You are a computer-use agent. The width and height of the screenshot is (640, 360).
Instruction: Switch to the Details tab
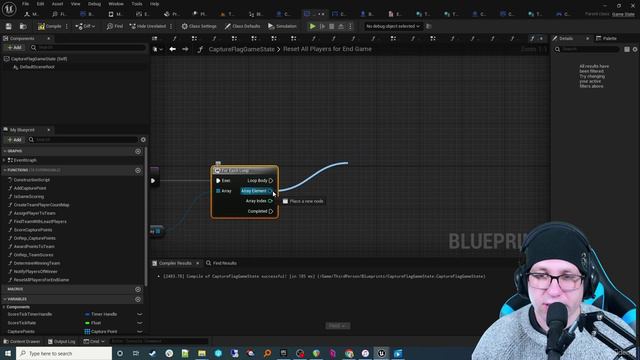click(x=566, y=38)
